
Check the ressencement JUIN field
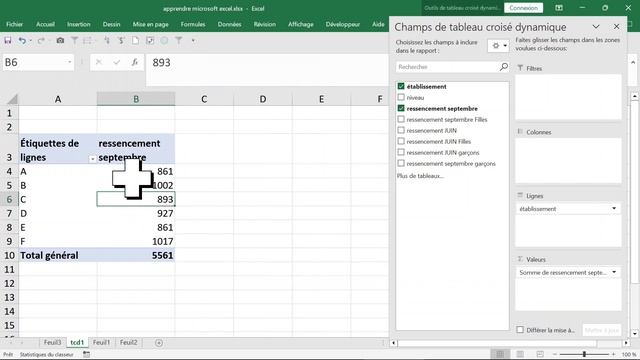401,130
